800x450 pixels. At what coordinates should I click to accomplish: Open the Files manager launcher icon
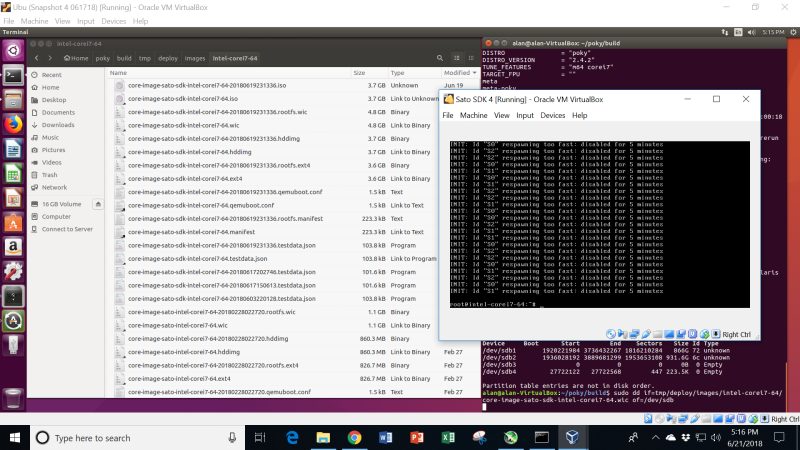(x=13, y=100)
